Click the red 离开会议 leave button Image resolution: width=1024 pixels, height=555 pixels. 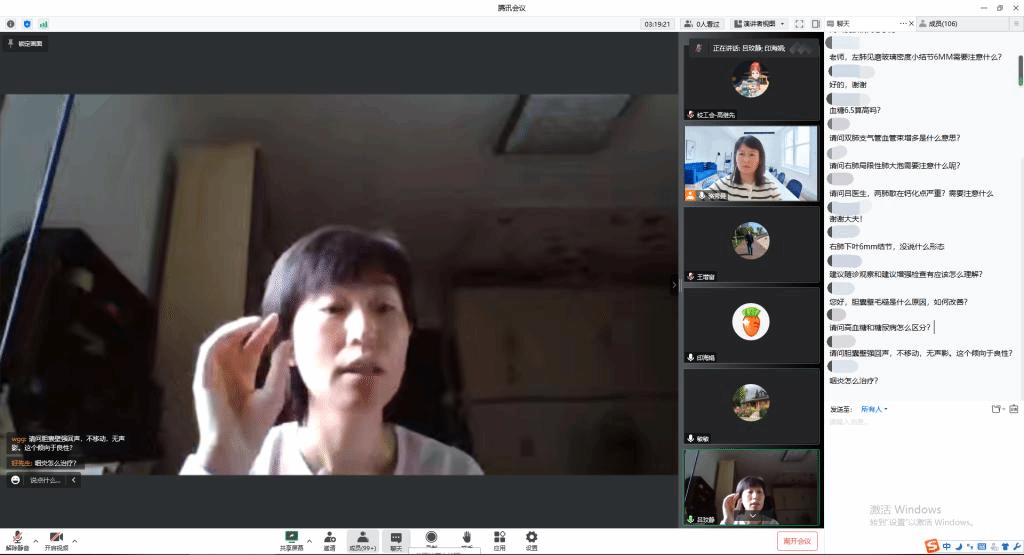(796, 541)
